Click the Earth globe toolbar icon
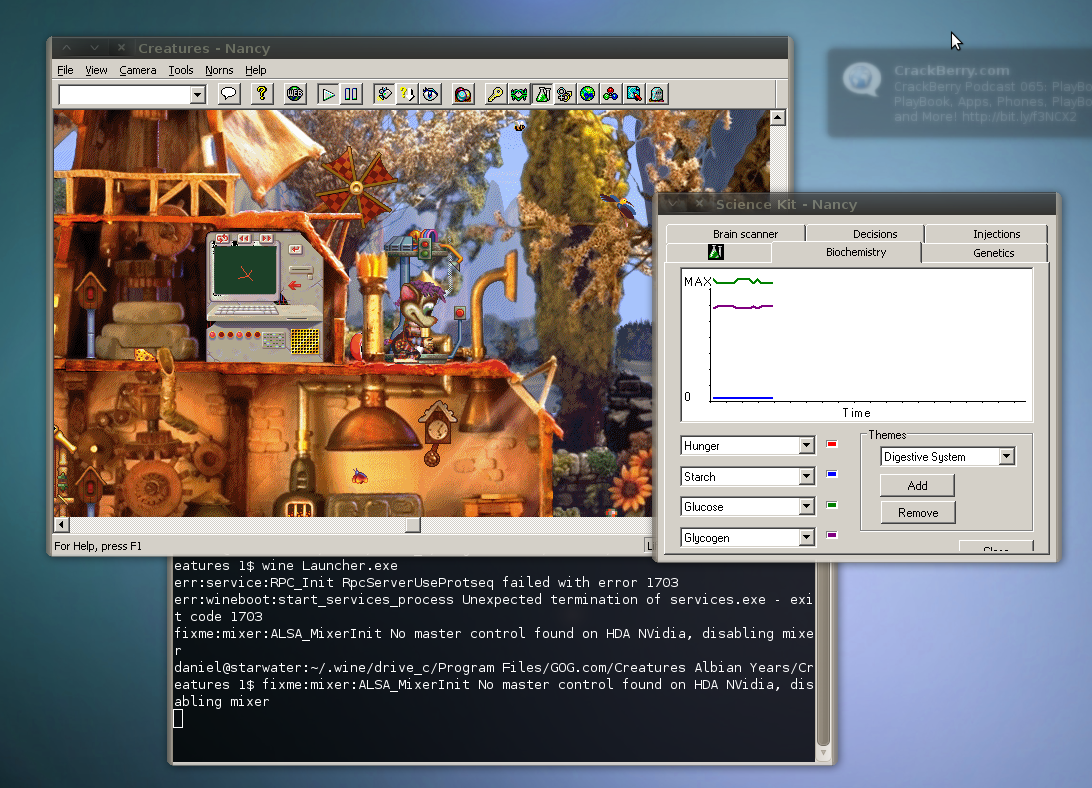The width and height of the screenshot is (1092, 788). 588,94
